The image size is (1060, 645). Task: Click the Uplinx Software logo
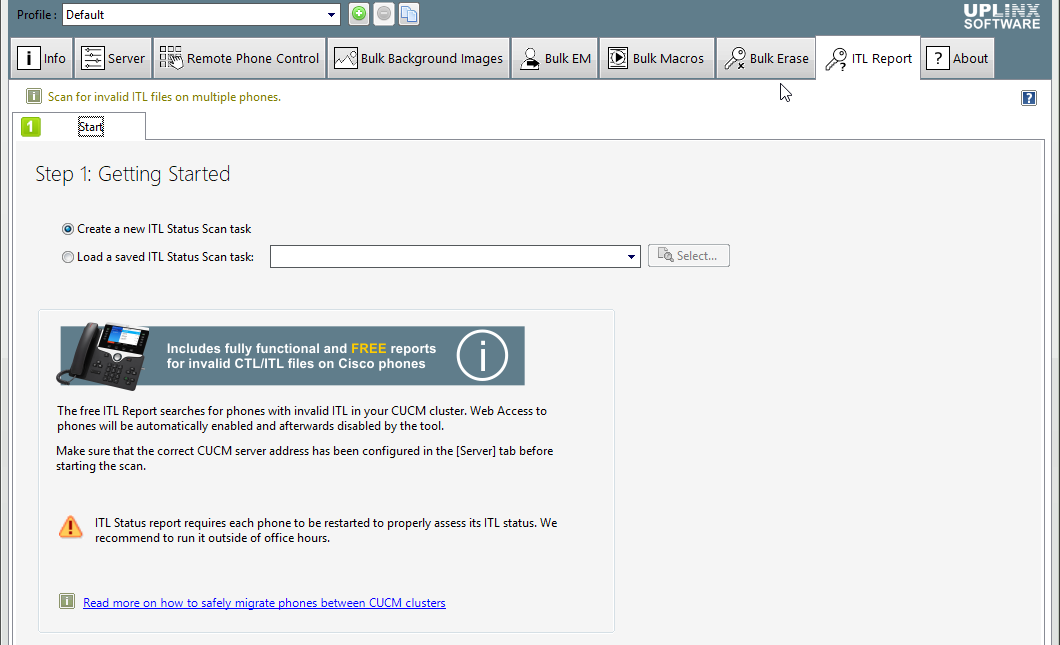pos(1002,16)
